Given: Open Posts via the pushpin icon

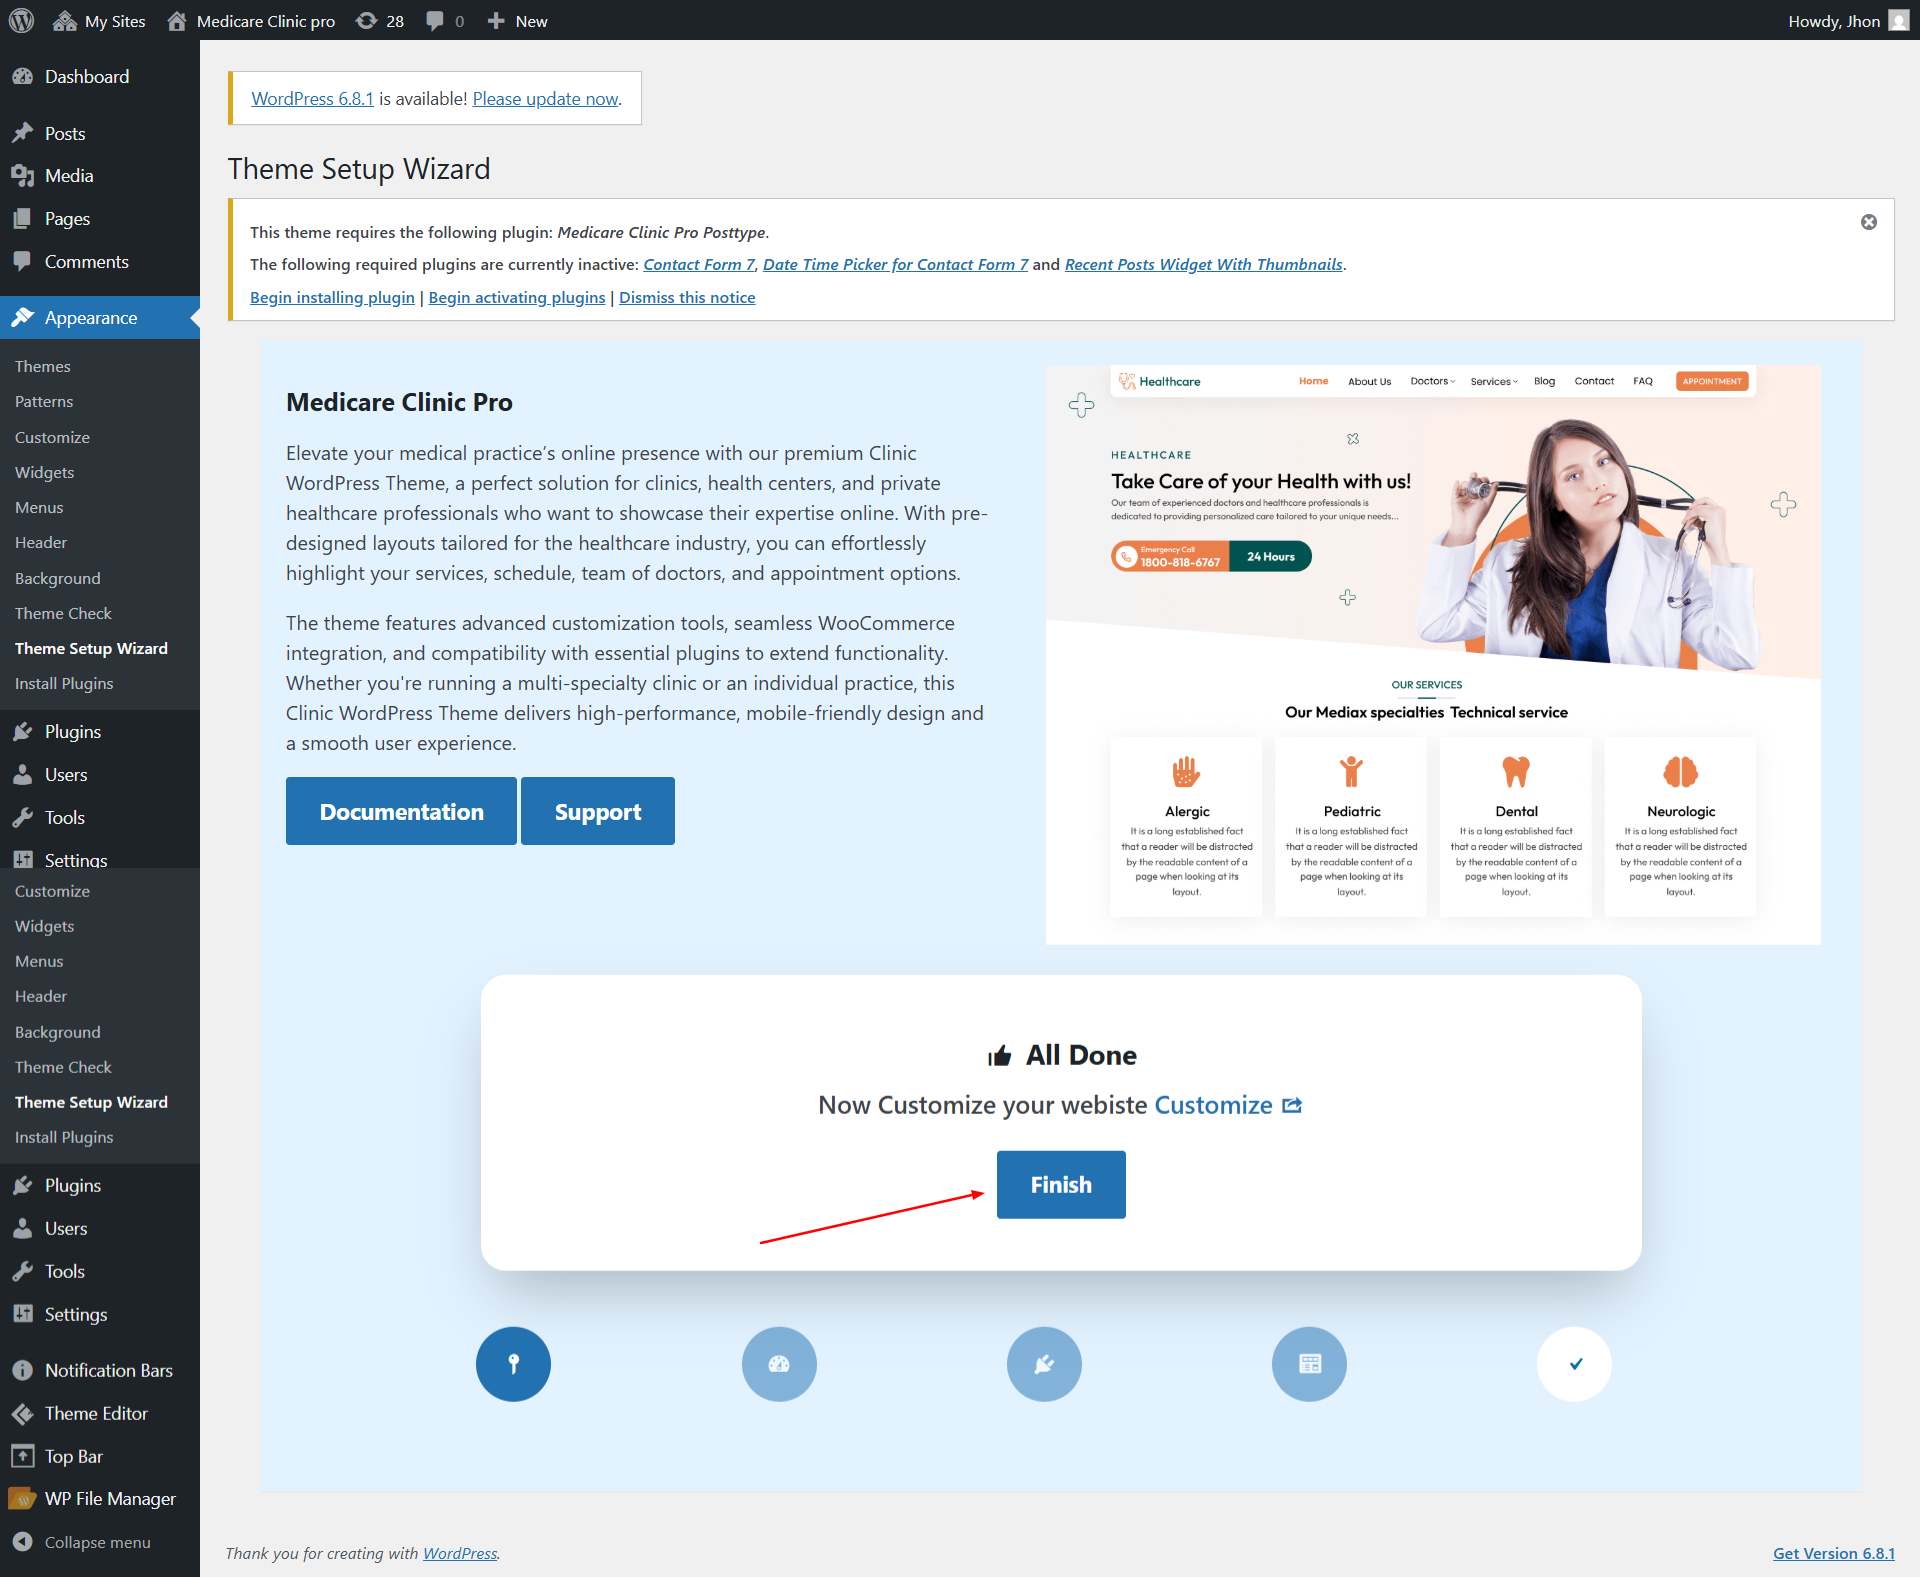Looking at the screenshot, I should [x=23, y=133].
